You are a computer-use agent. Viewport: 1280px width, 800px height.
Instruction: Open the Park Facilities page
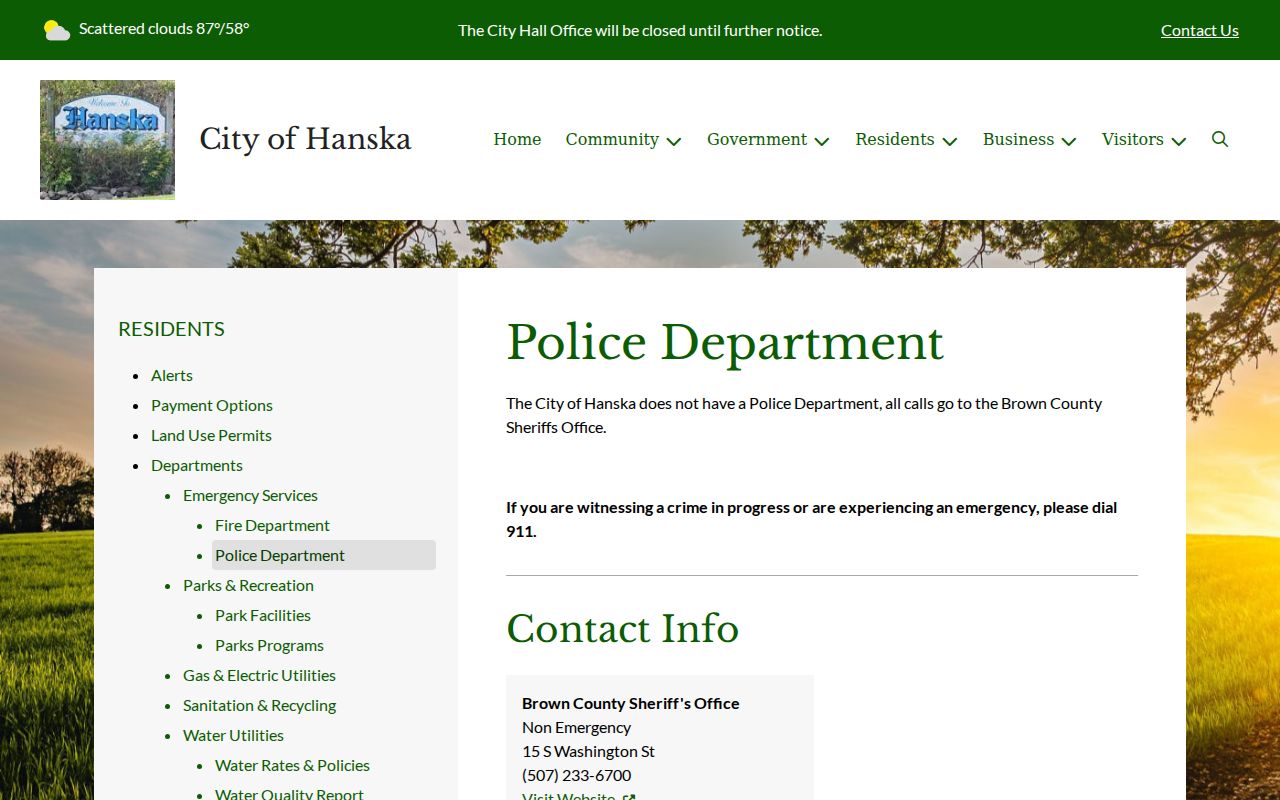pos(263,615)
